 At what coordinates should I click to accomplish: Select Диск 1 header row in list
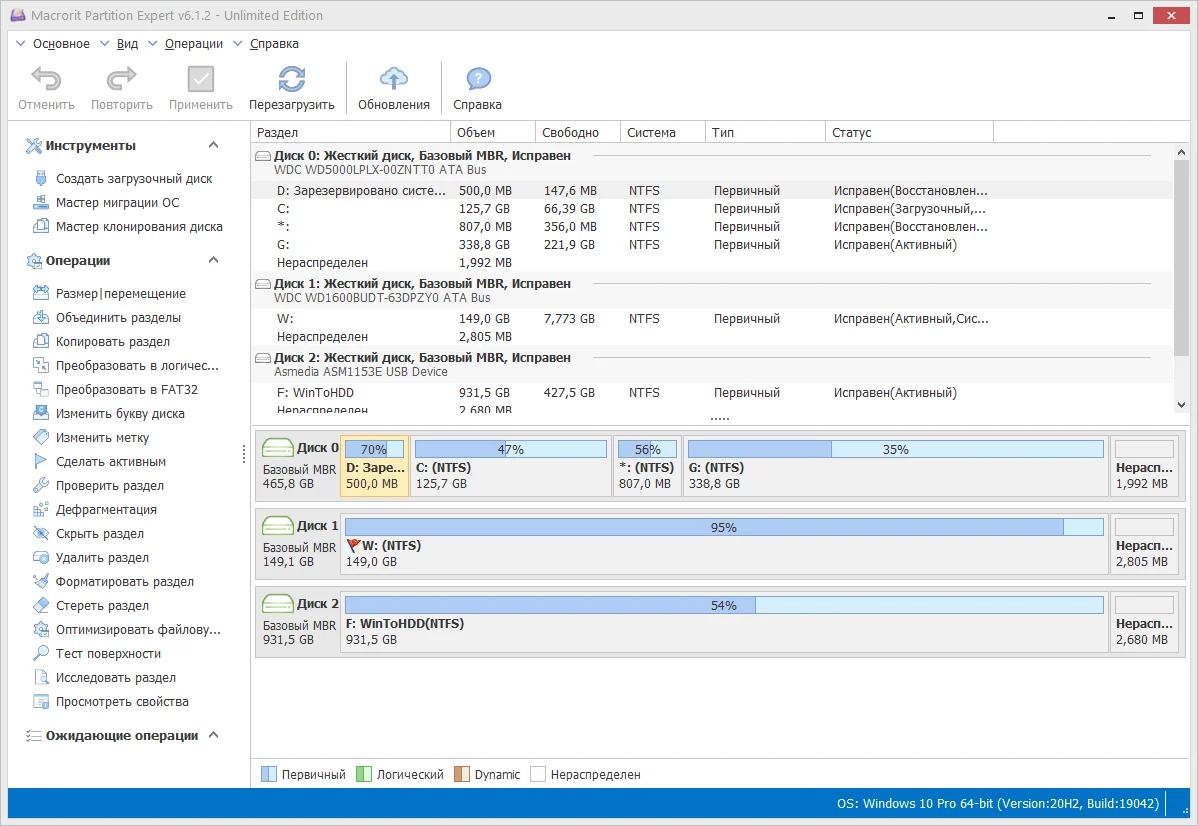(x=712, y=290)
